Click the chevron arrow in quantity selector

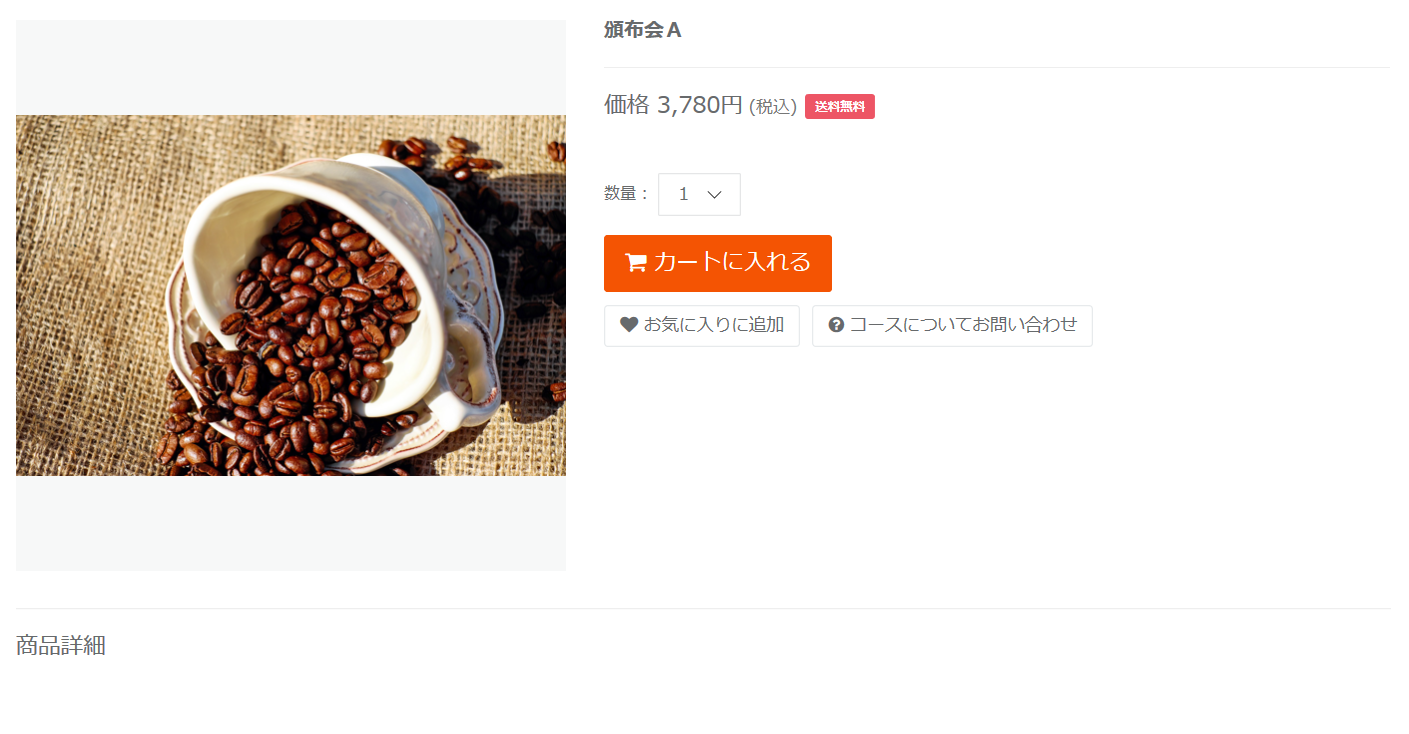click(714, 195)
